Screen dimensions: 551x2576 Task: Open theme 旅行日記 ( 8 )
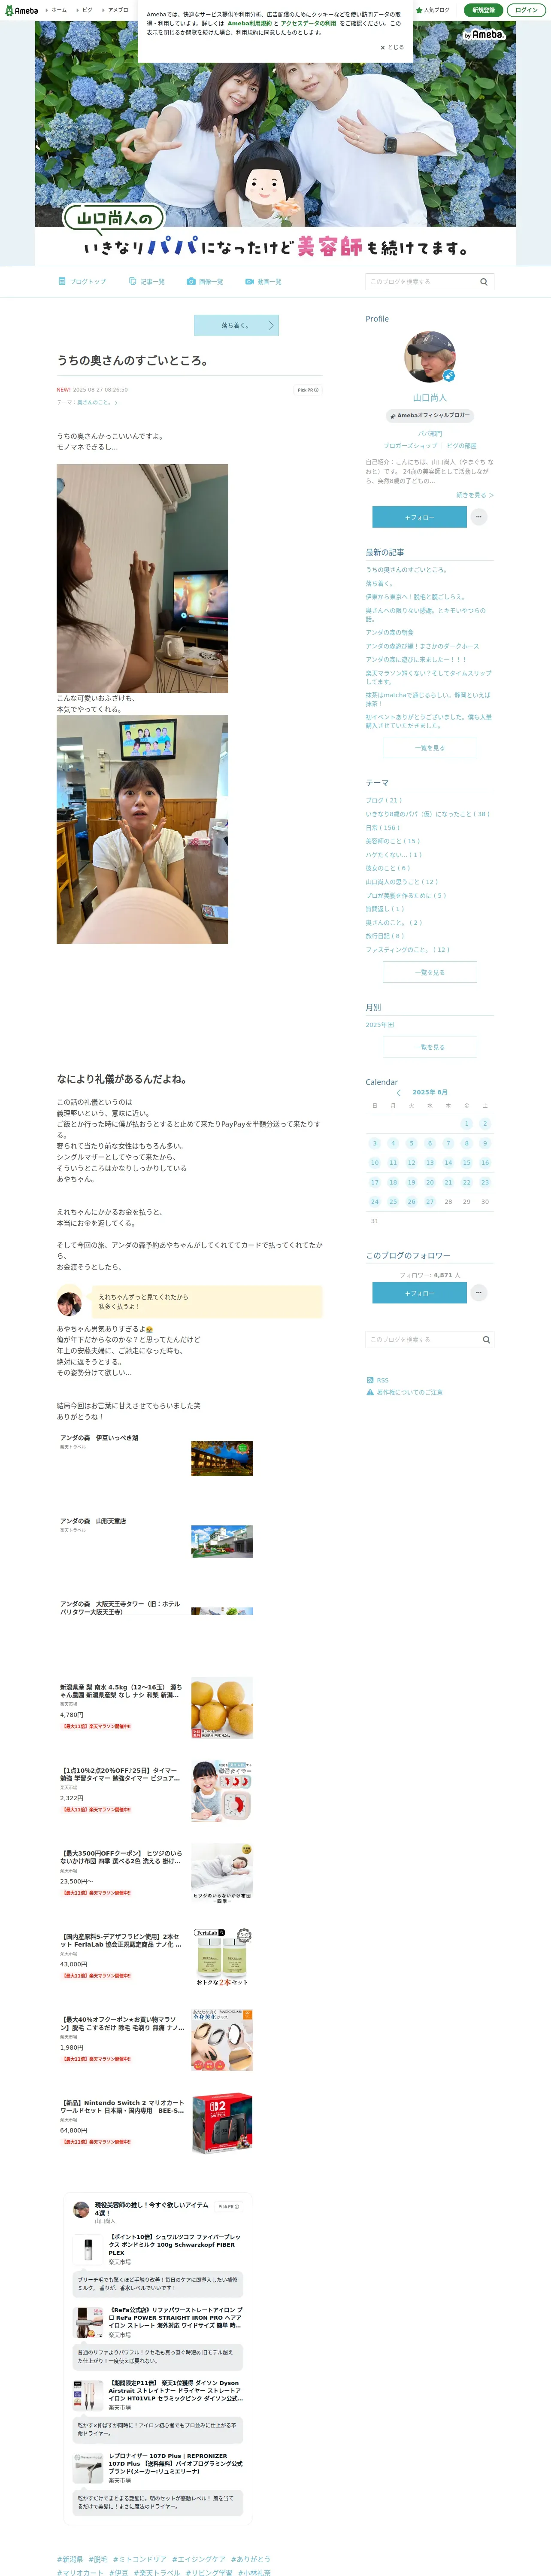385,936
